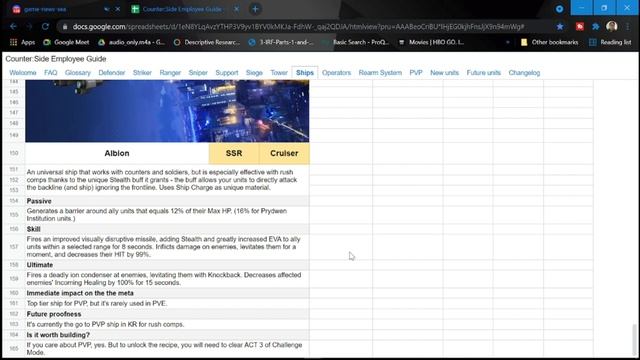Switch to the PVP sheet
This screenshot has height=360, width=640.
(416, 73)
